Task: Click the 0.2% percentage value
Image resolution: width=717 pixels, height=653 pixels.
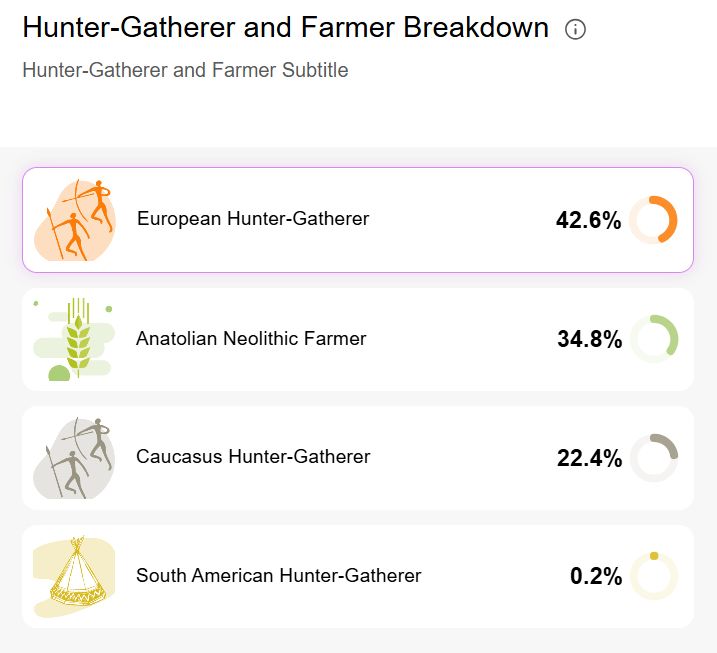Action: [x=596, y=576]
